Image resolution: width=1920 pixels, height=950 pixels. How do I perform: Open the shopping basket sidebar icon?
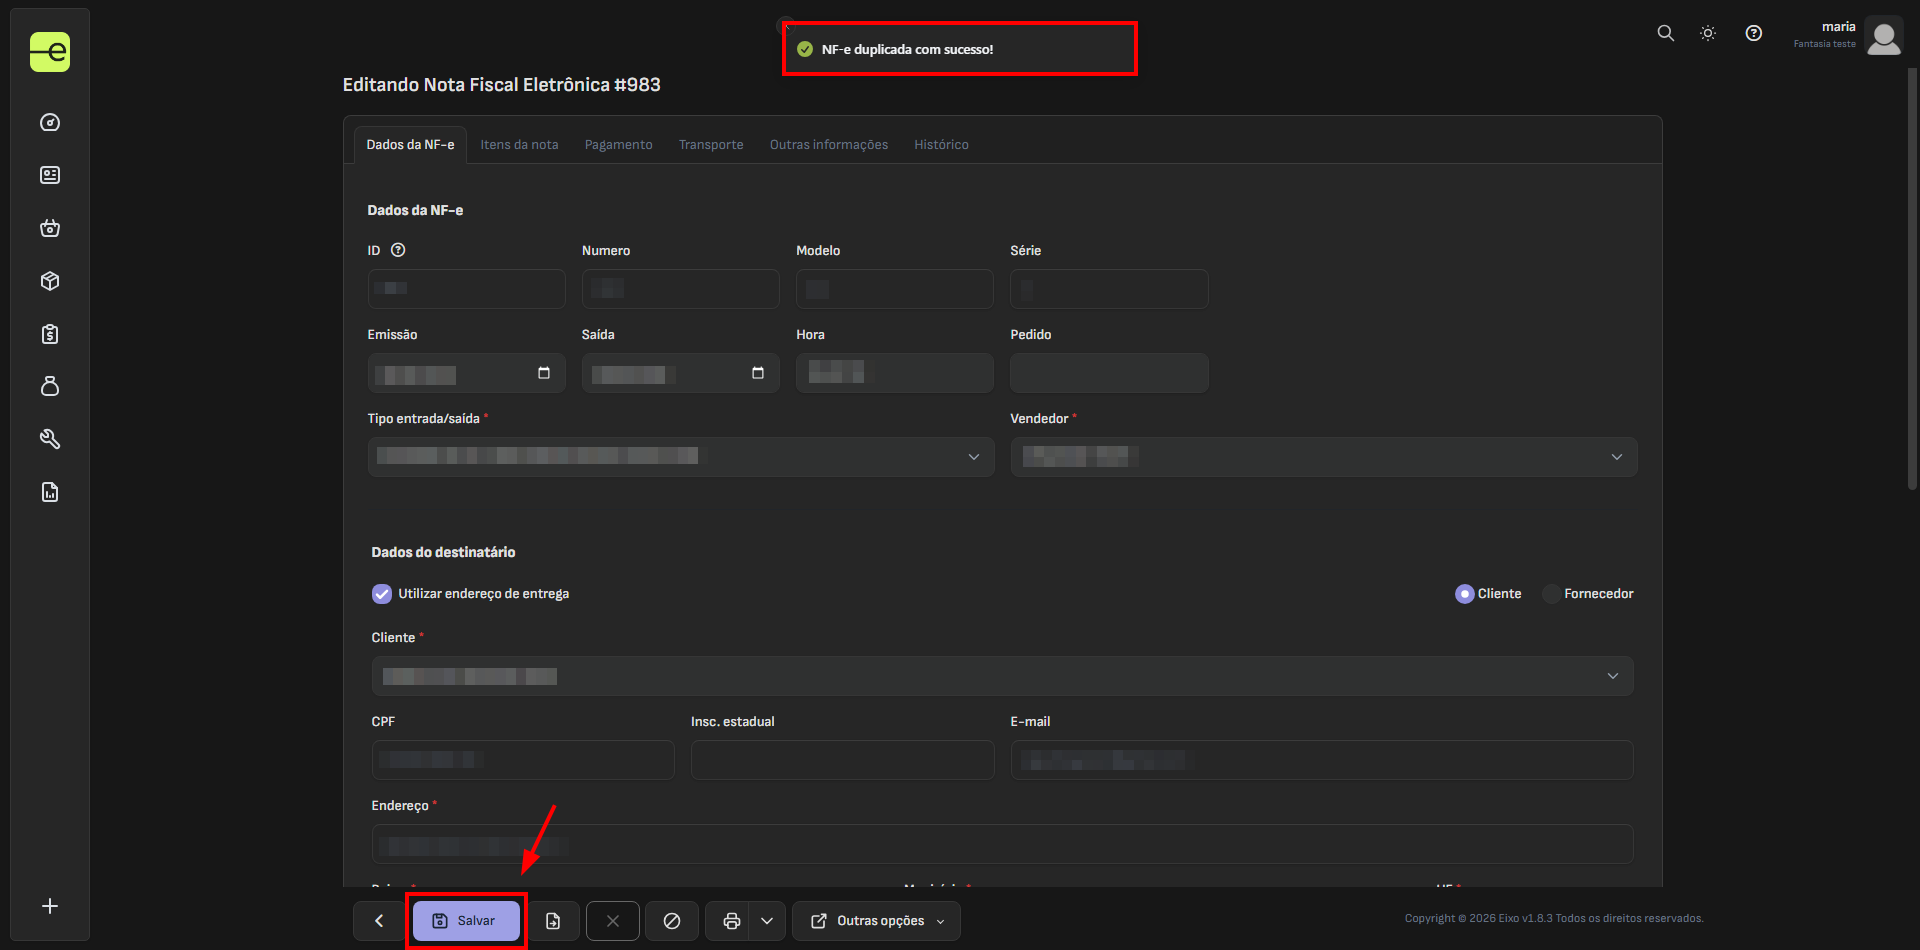(50, 228)
